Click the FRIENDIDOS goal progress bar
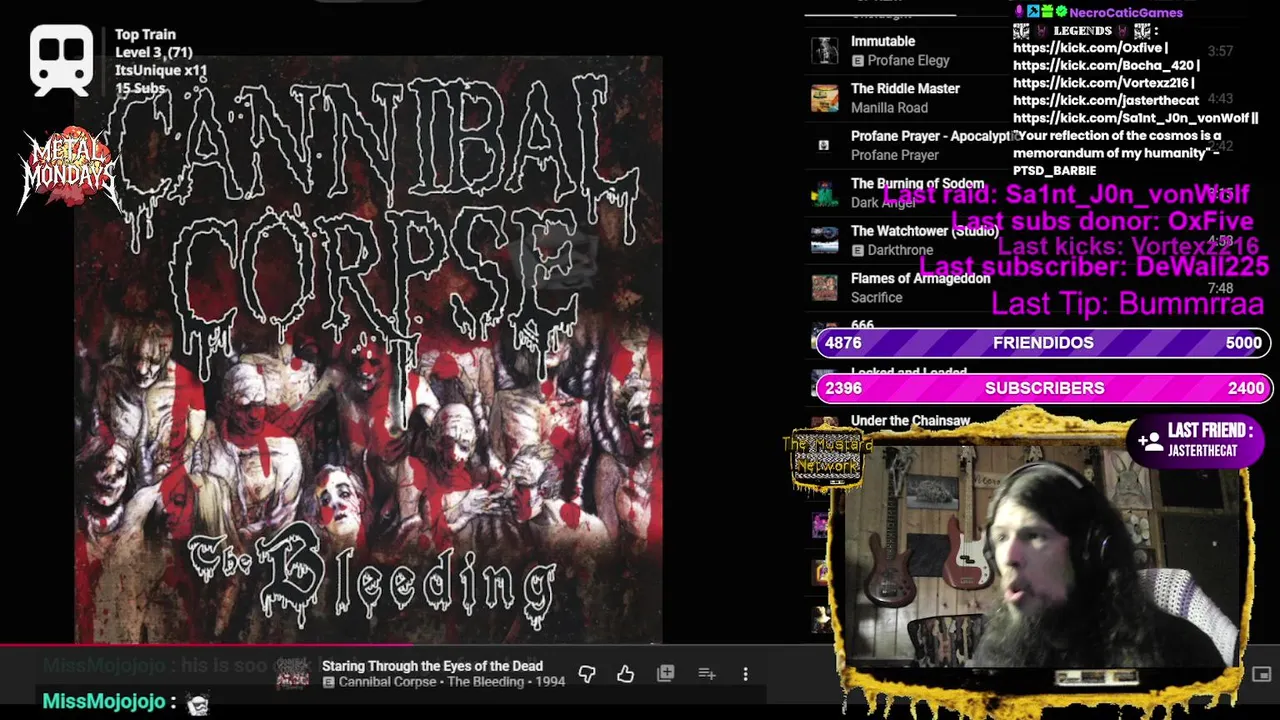1280x720 pixels. point(1043,342)
